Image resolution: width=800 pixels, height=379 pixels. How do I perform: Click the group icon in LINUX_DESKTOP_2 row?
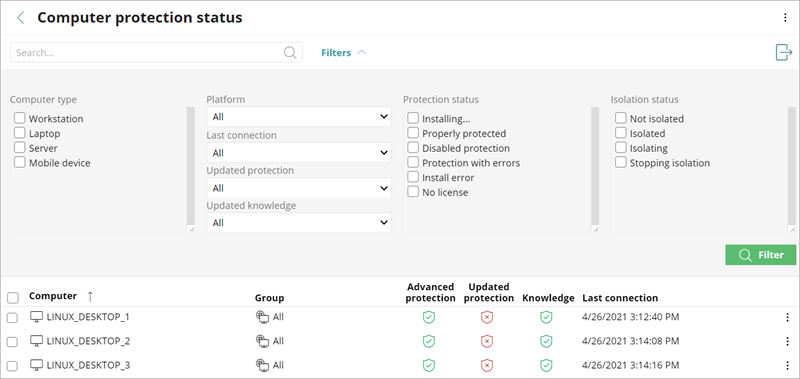point(262,341)
